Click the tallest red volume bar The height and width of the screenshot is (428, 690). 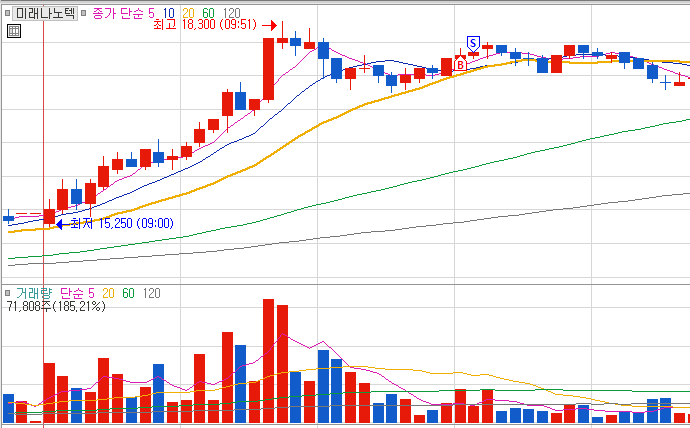pyautogui.click(x=268, y=361)
